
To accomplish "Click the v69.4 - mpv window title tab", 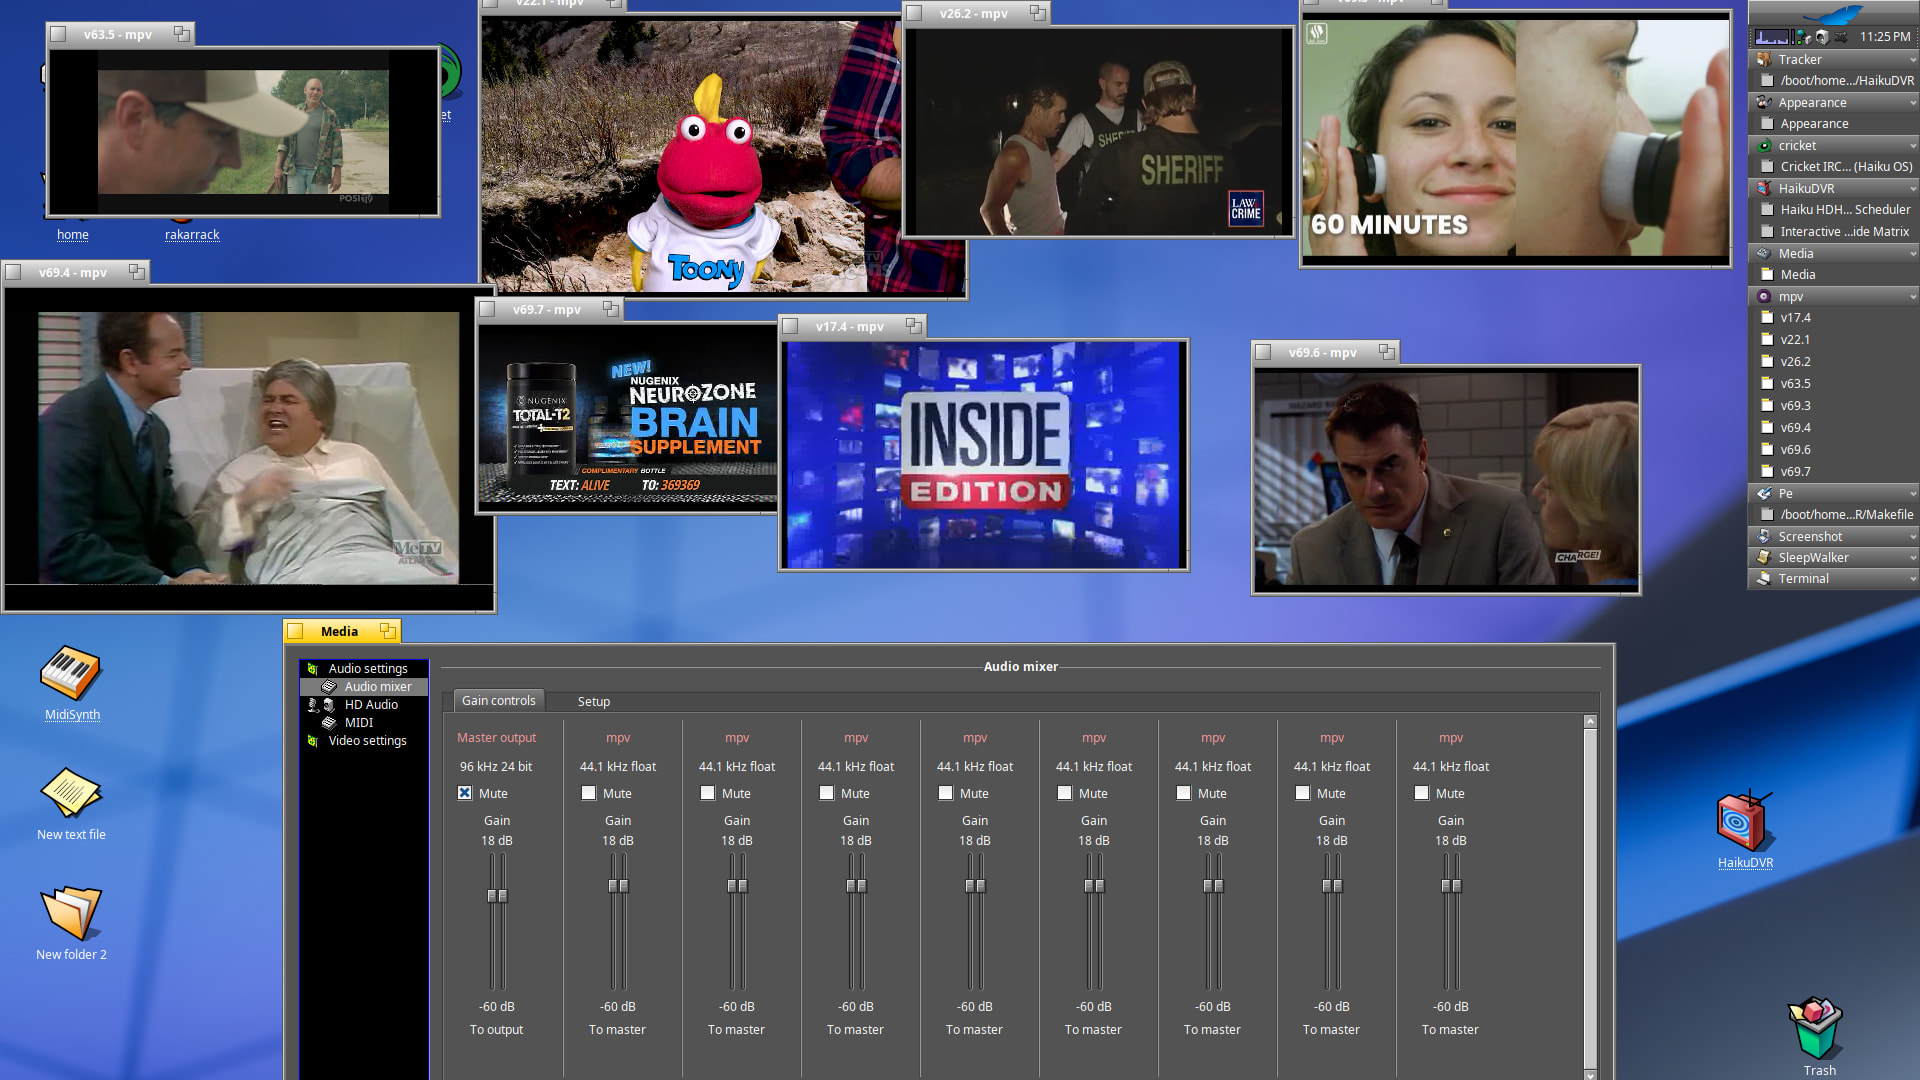I will point(75,273).
